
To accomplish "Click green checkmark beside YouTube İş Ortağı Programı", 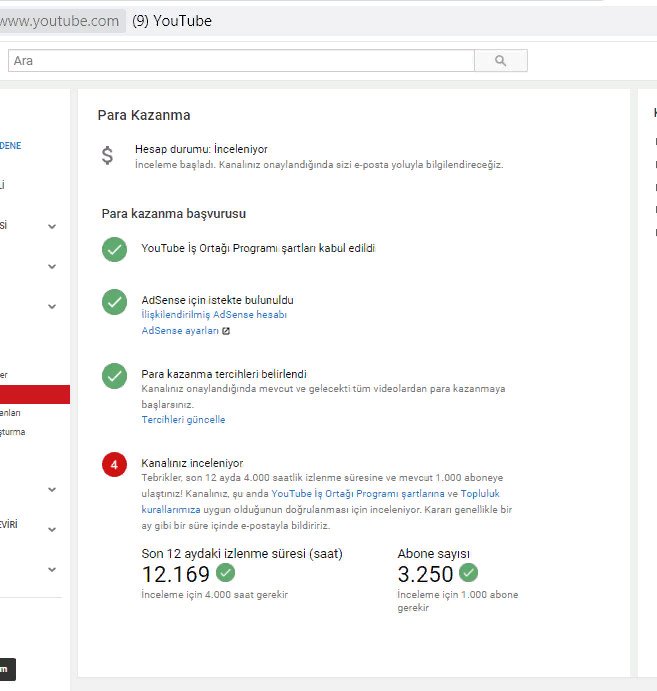I will (115, 249).
